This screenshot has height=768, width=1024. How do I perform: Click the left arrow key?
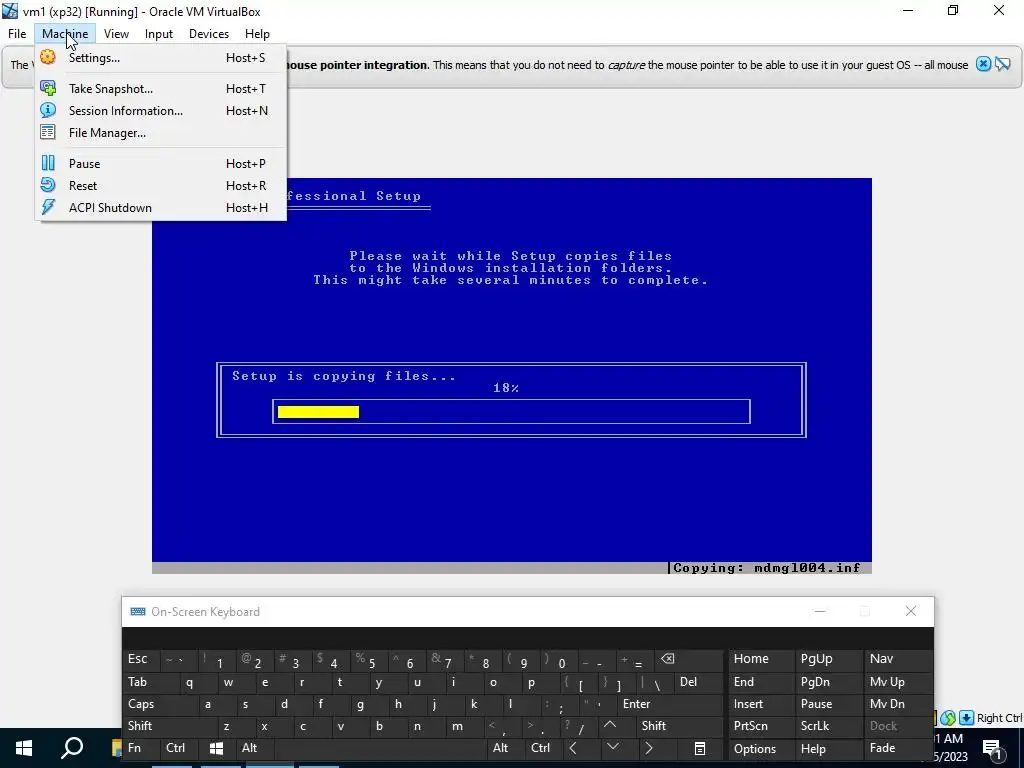(573, 748)
